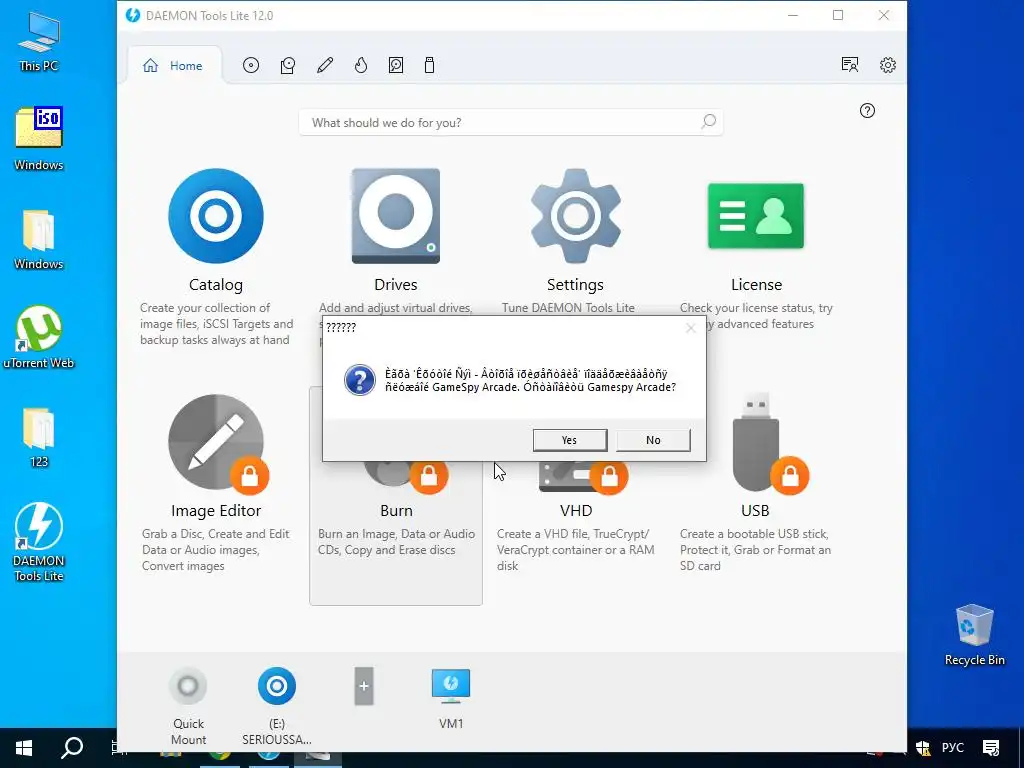Open the flame Burn toolbar icon
1024x768 pixels.
[361, 65]
